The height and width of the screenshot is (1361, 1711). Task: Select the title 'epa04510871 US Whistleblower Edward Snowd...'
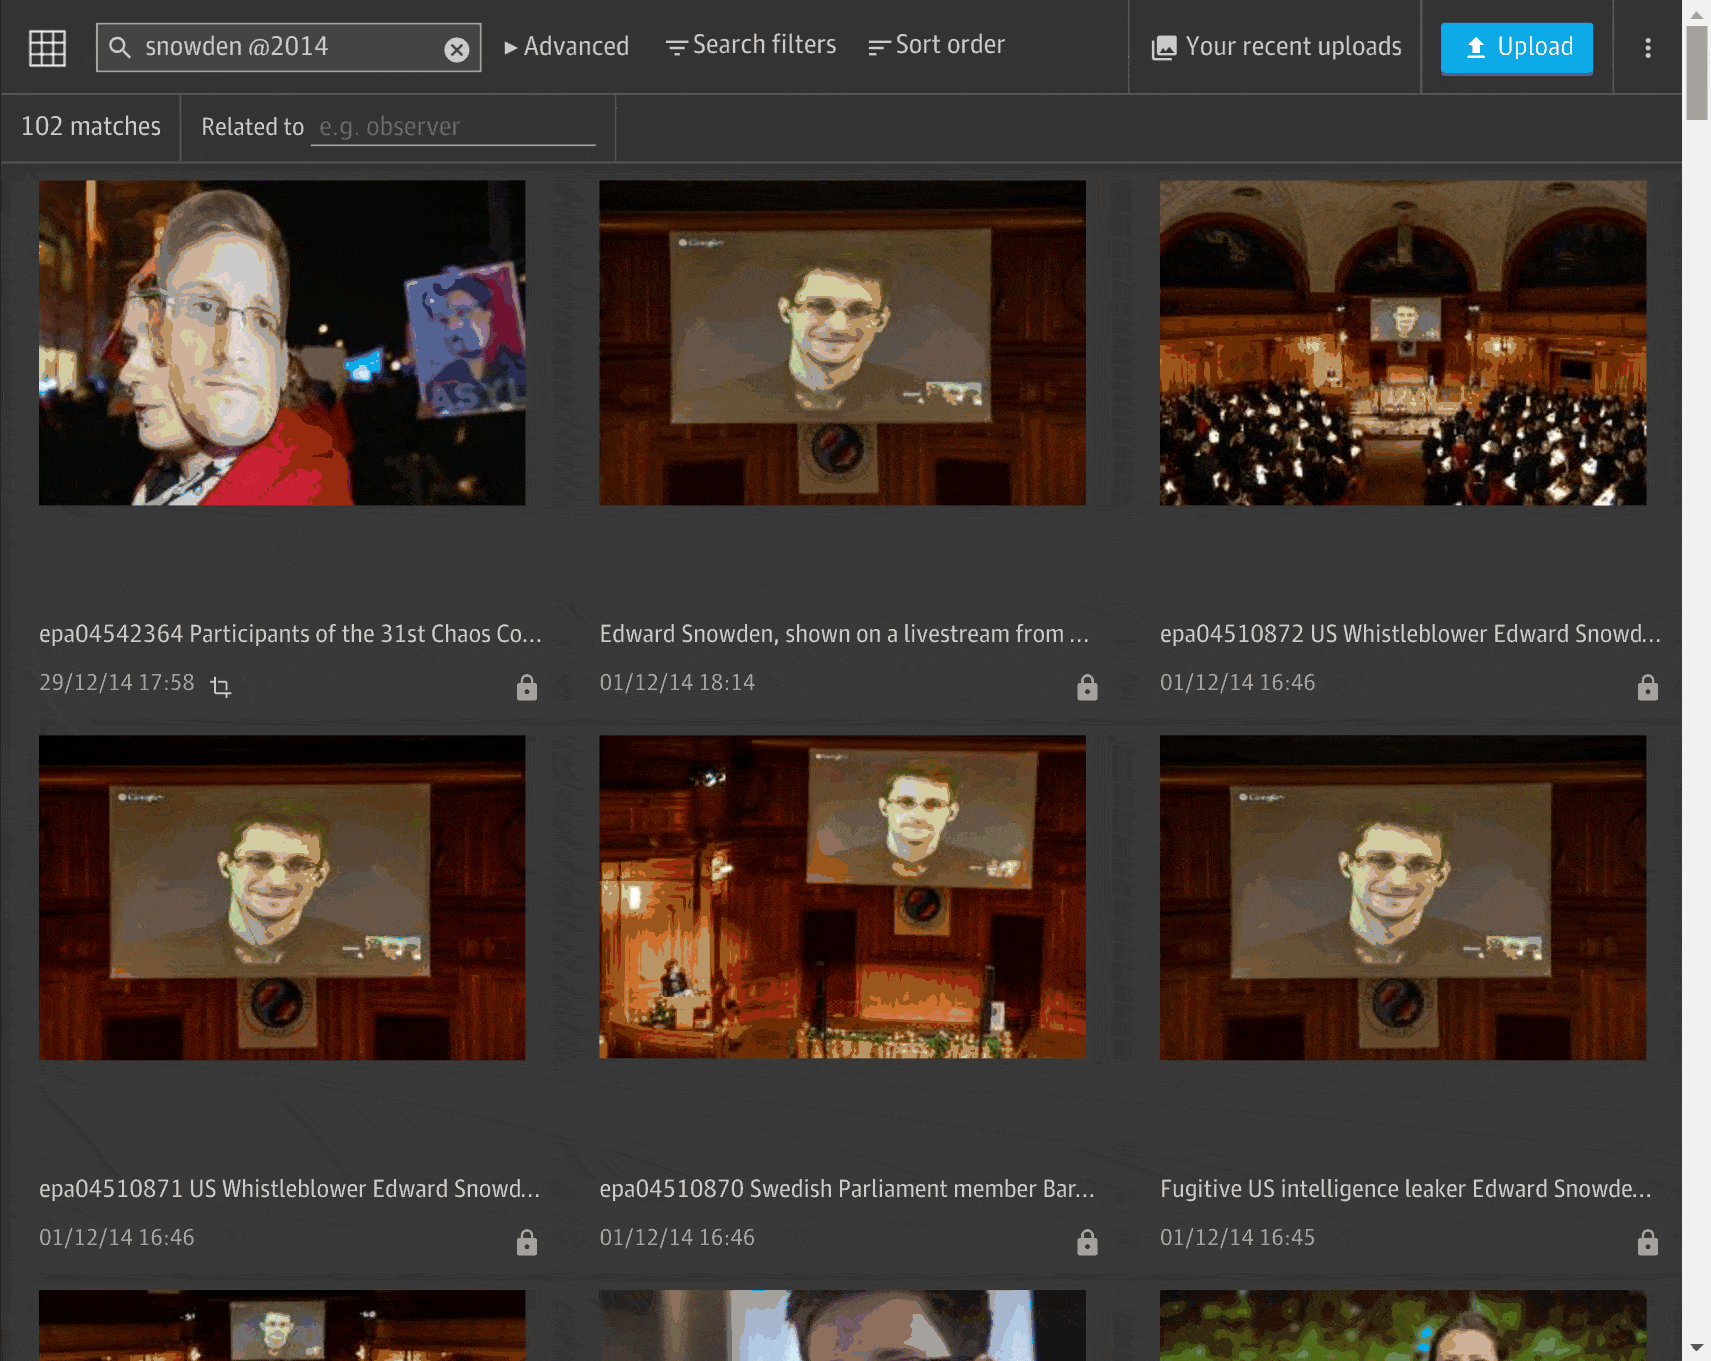(x=289, y=1189)
